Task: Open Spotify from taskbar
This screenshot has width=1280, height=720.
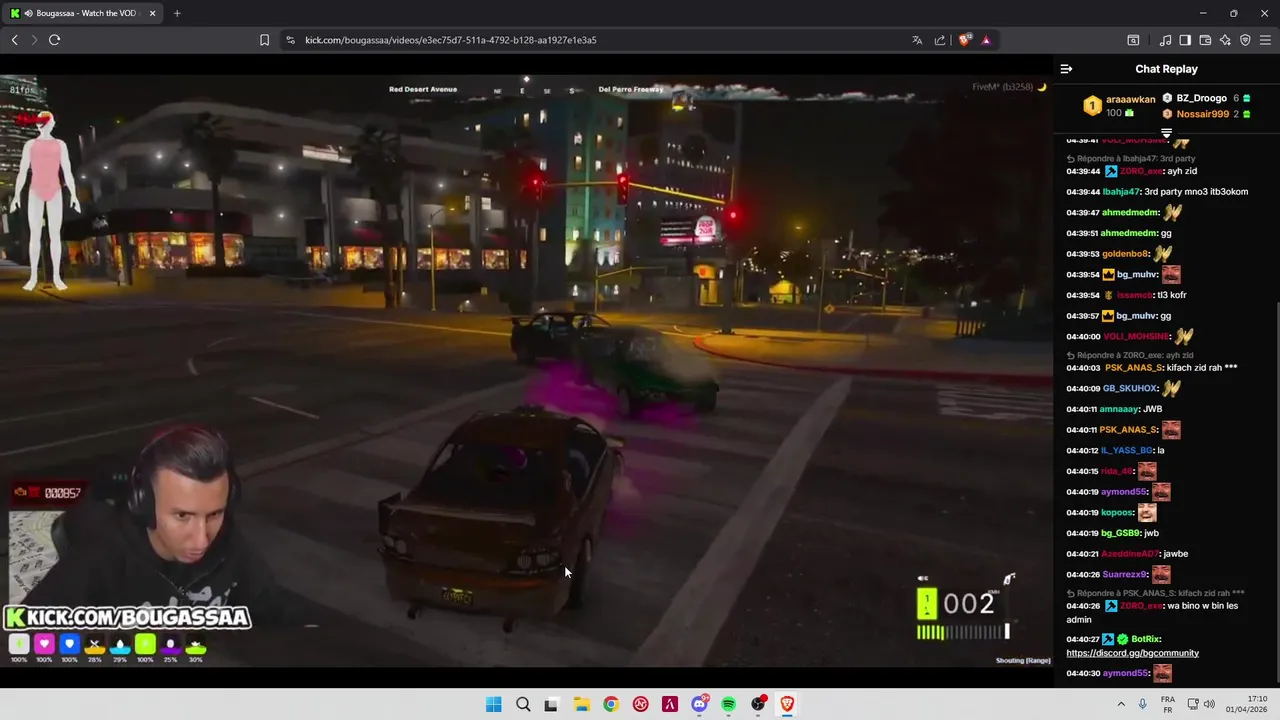Action: 728,704
